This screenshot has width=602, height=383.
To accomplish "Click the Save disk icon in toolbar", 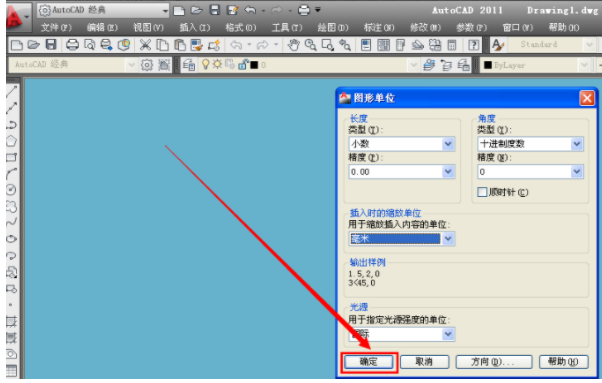I will pos(51,45).
